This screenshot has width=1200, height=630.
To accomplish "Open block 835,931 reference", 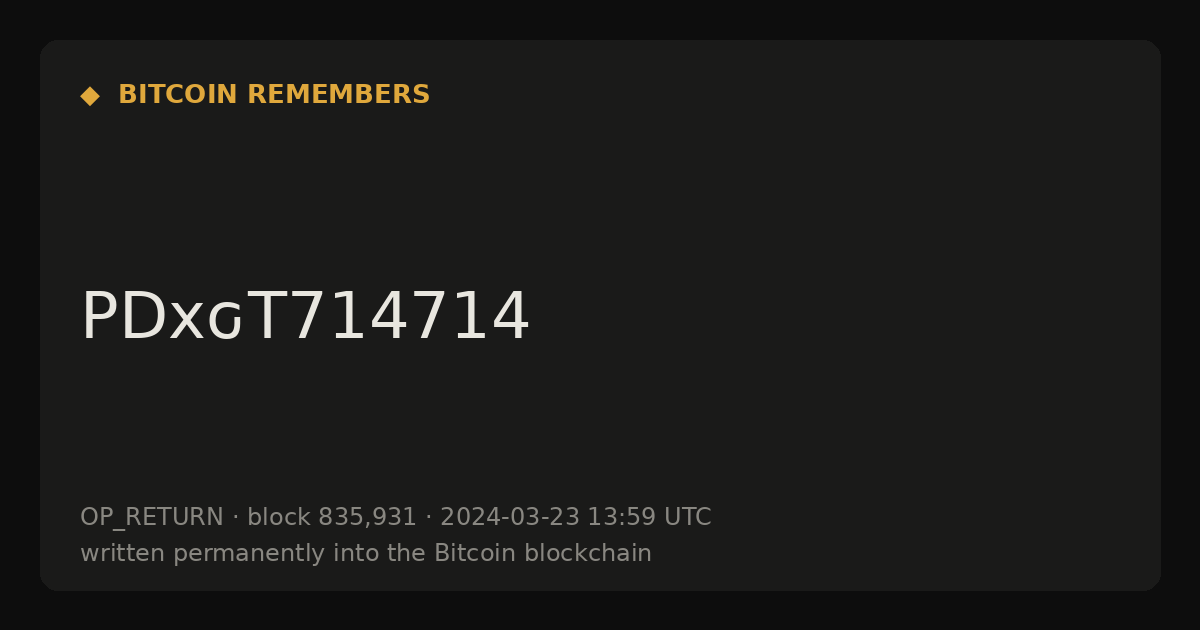I will tap(332, 518).
